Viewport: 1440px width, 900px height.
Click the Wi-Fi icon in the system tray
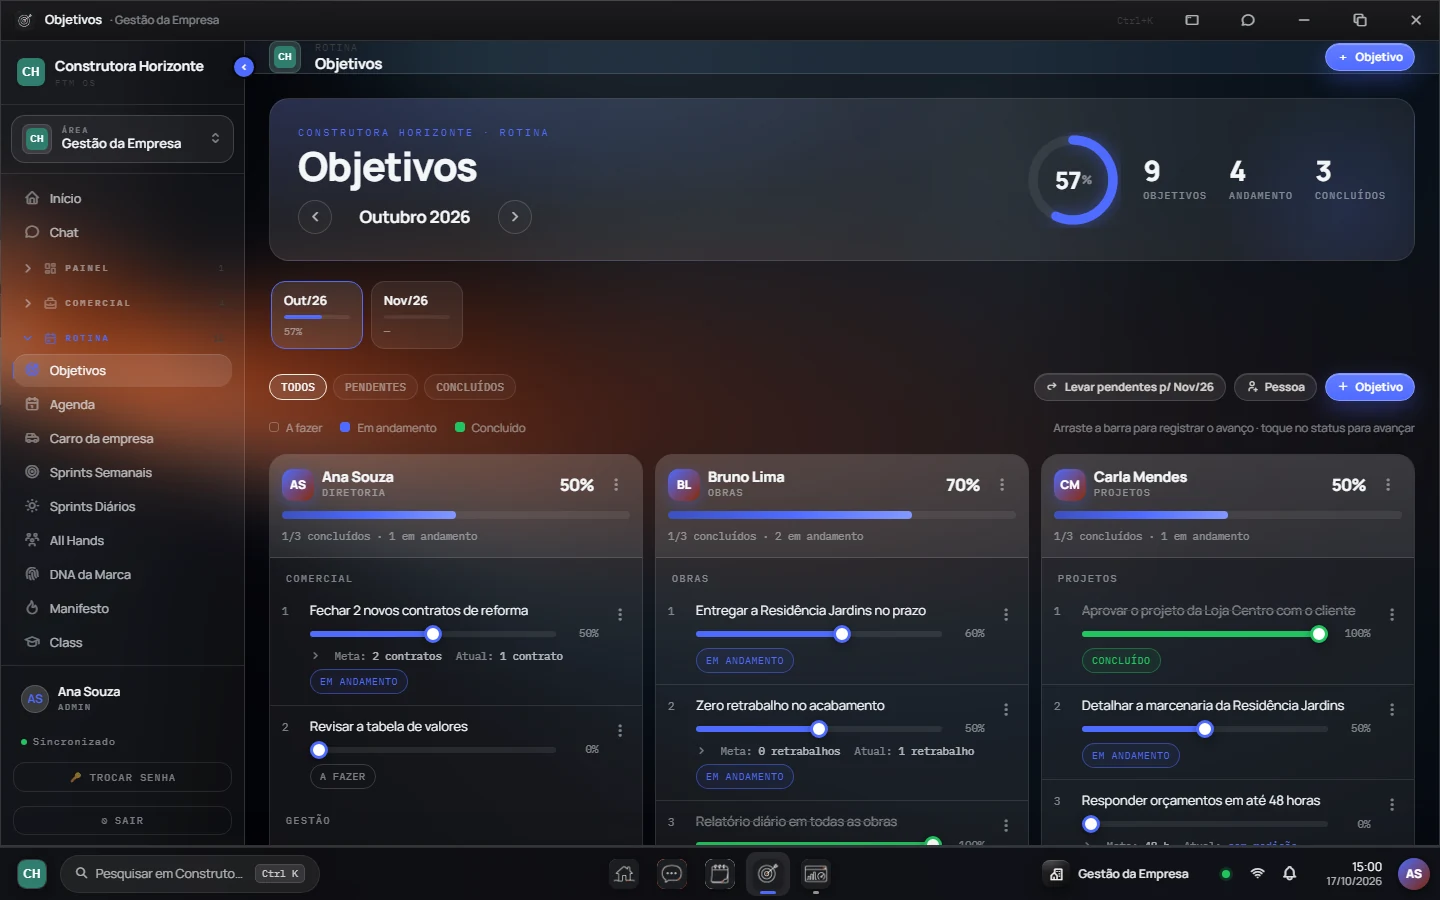[x=1258, y=874]
